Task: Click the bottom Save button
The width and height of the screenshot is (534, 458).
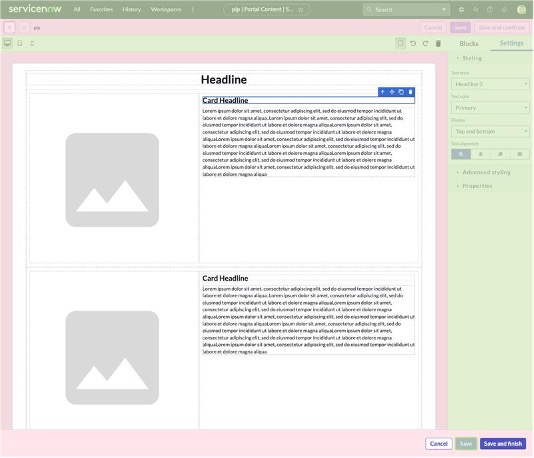Action: tap(466, 444)
